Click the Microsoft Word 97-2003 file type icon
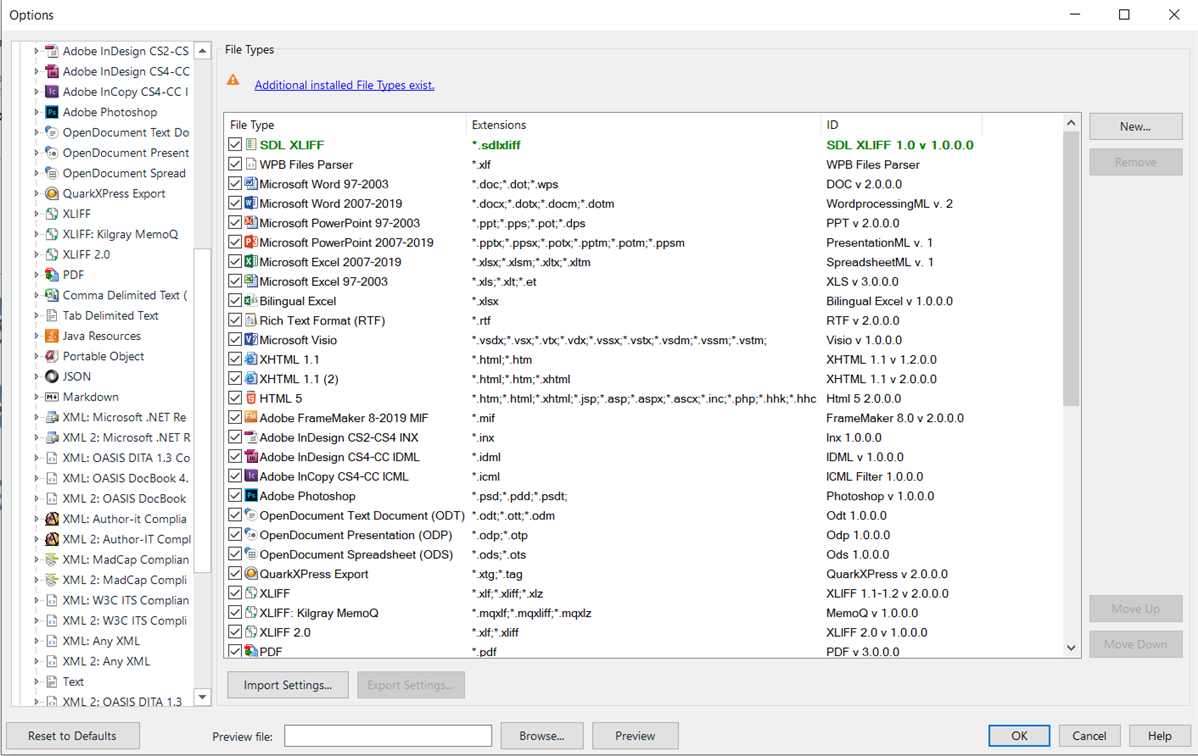This screenshot has width=1198, height=756. [249, 183]
